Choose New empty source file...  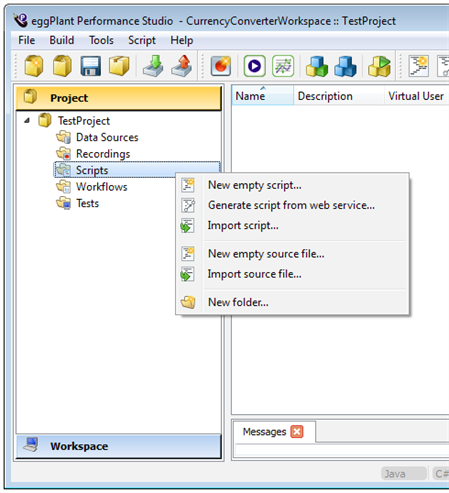point(292,254)
